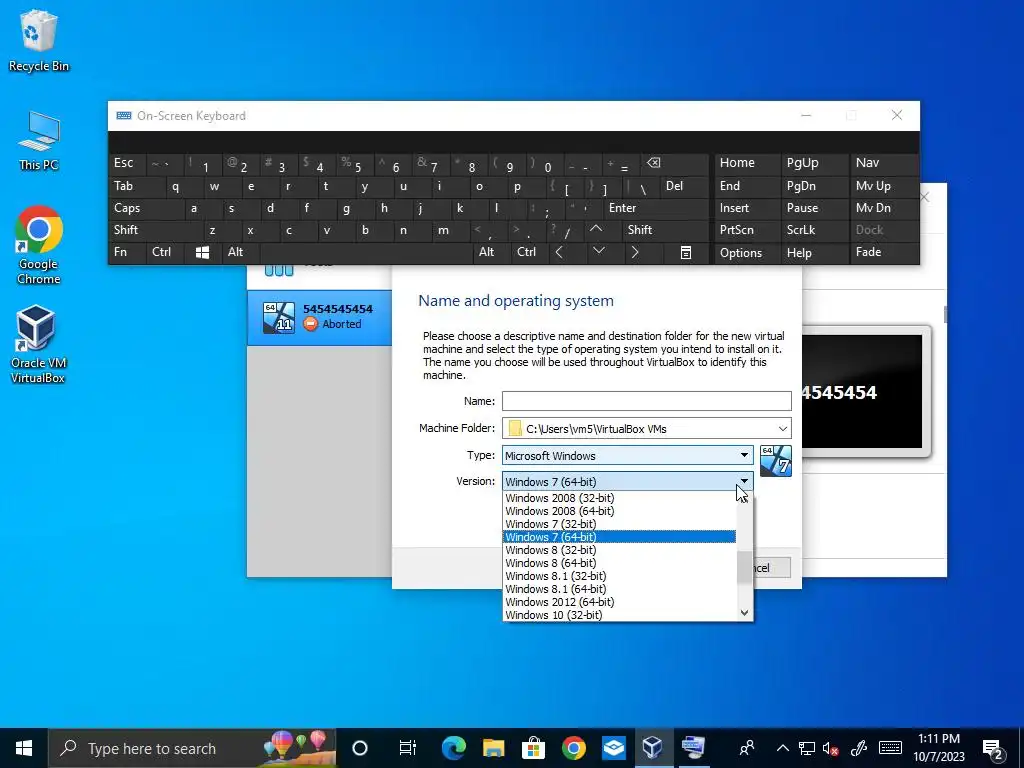Click the Nav key on On-Screen Keyboard
This screenshot has width=1024, height=768.
(882, 163)
